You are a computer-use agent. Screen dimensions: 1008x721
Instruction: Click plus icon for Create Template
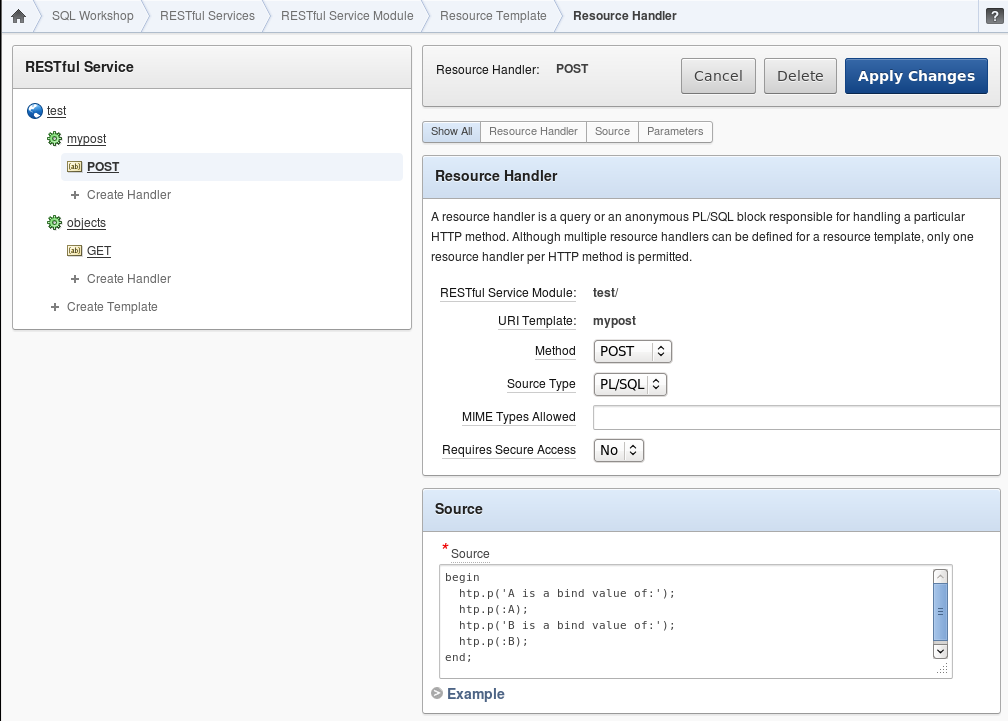tap(55, 307)
